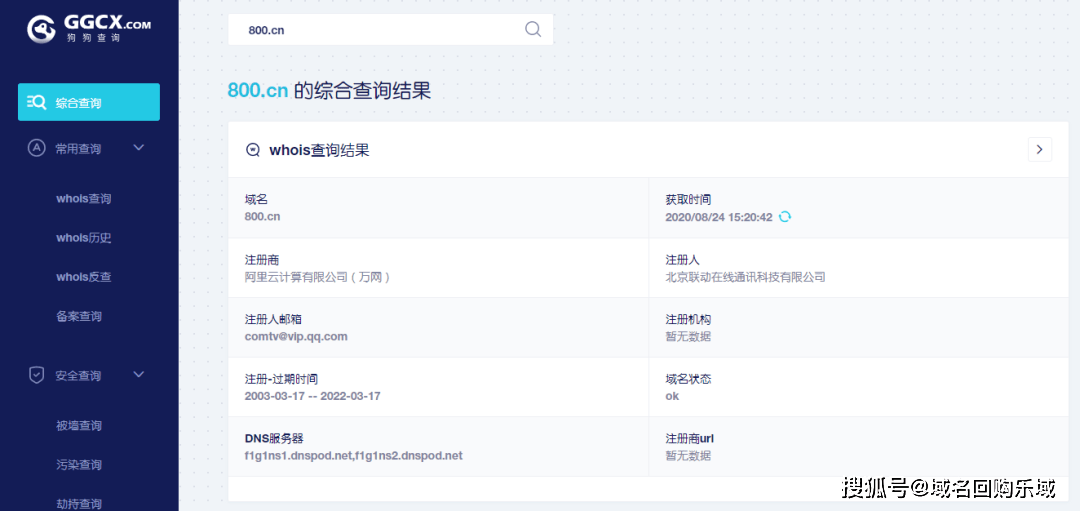Image resolution: width=1080 pixels, height=511 pixels.
Task: Click the 安全查询 menu label
Action: coord(79,376)
